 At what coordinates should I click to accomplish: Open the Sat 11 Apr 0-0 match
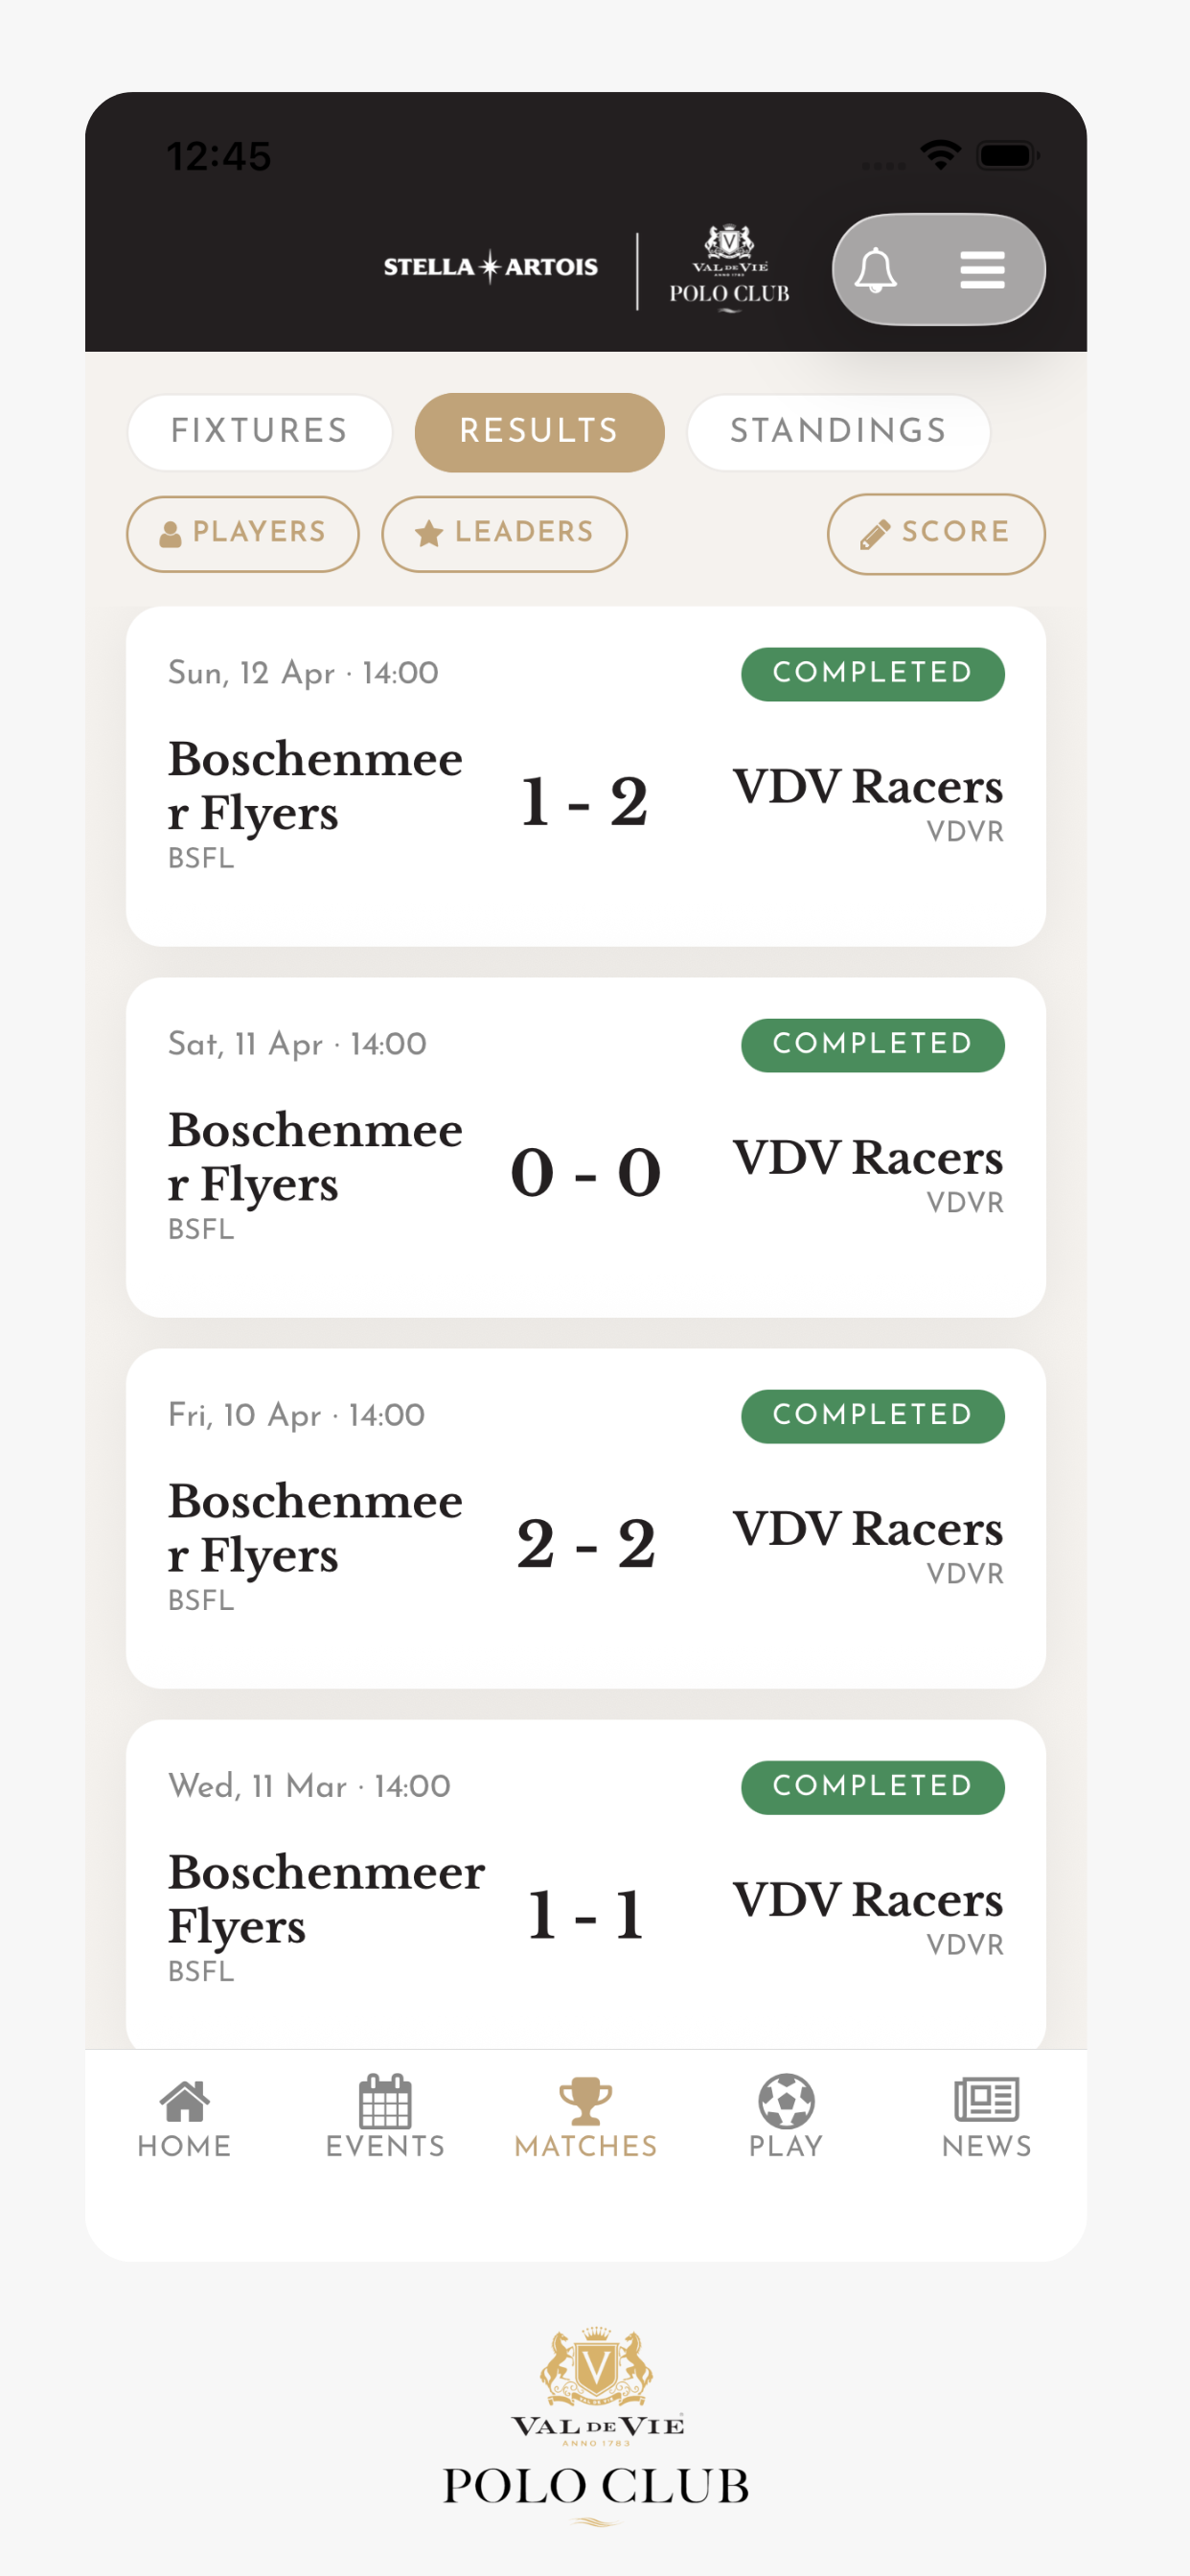tap(586, 1147)
